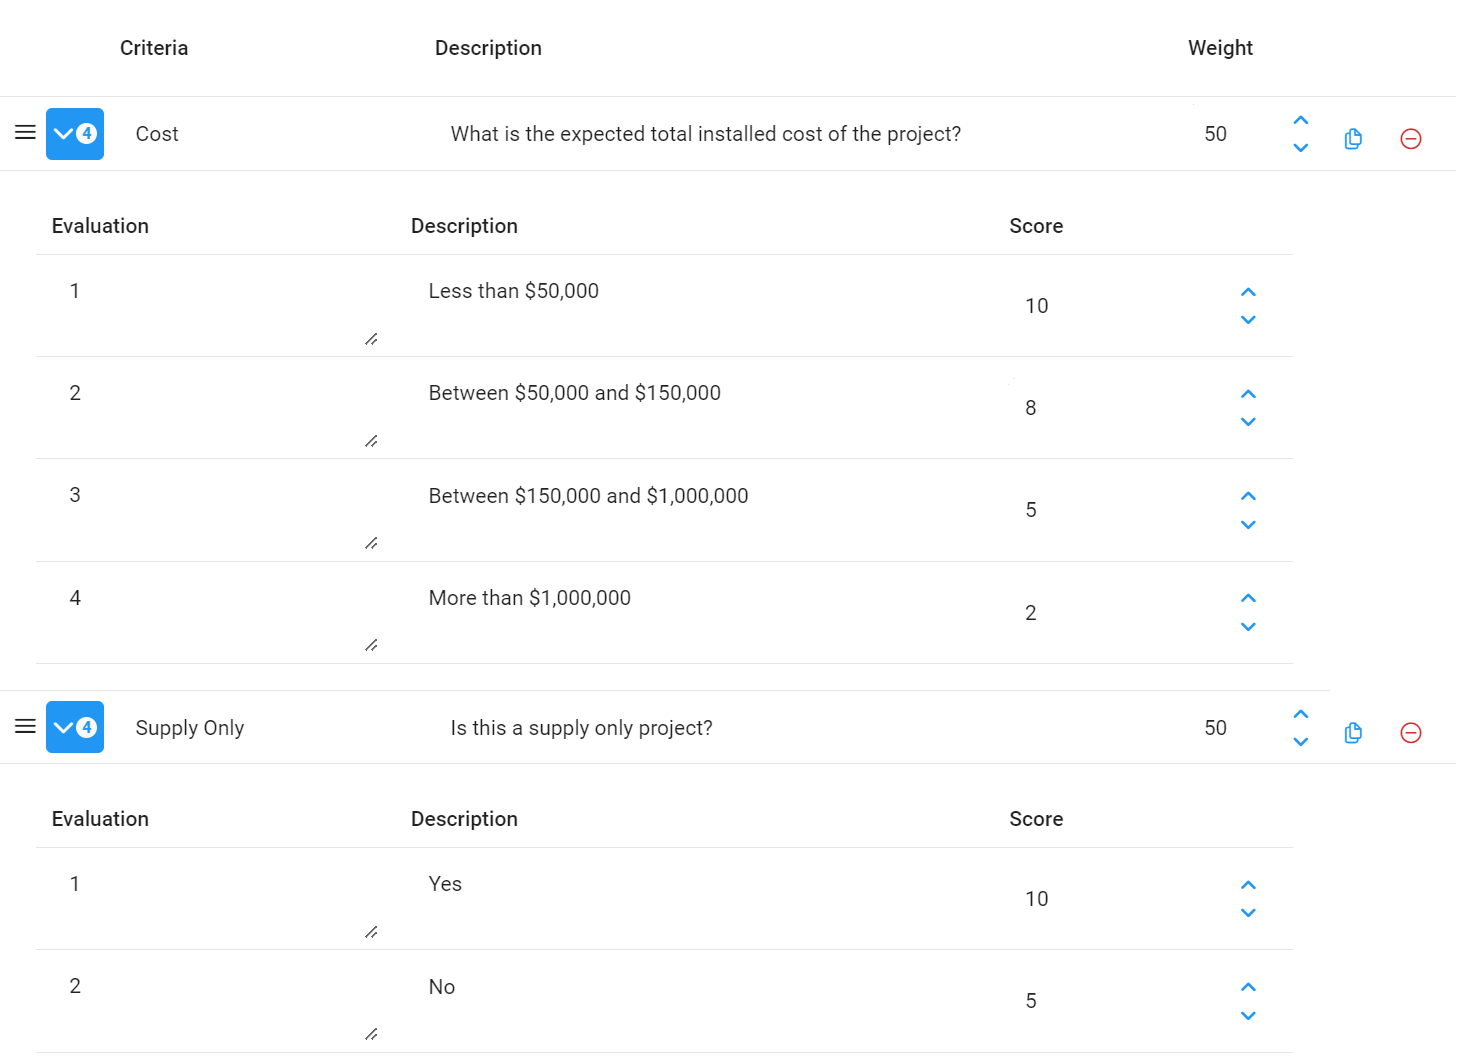Decrease the Supply Only weight value
Viewport: 1472px width, 1062px height.
click(x=1301, y=742)
